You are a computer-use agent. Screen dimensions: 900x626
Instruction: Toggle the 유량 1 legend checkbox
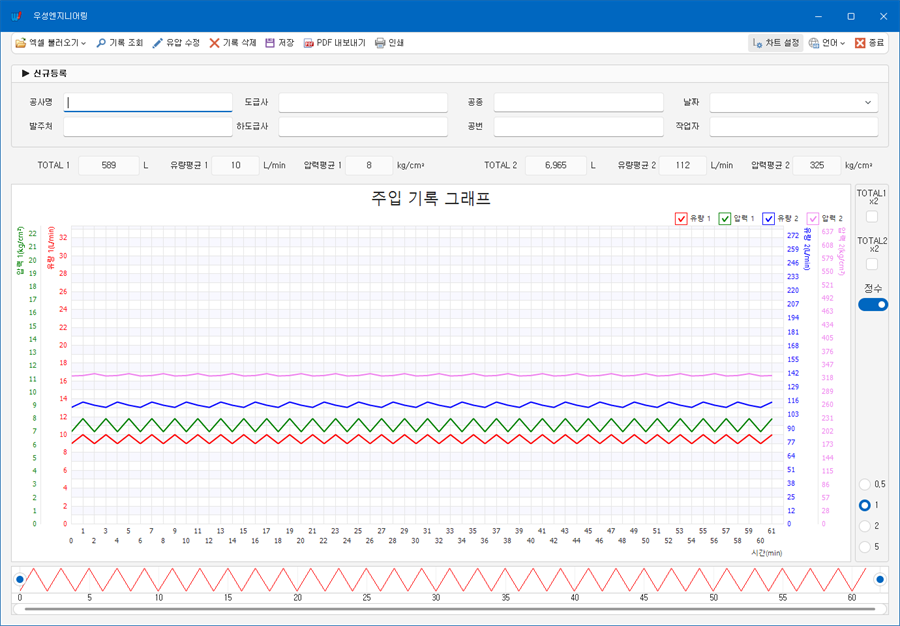(681, 219)
